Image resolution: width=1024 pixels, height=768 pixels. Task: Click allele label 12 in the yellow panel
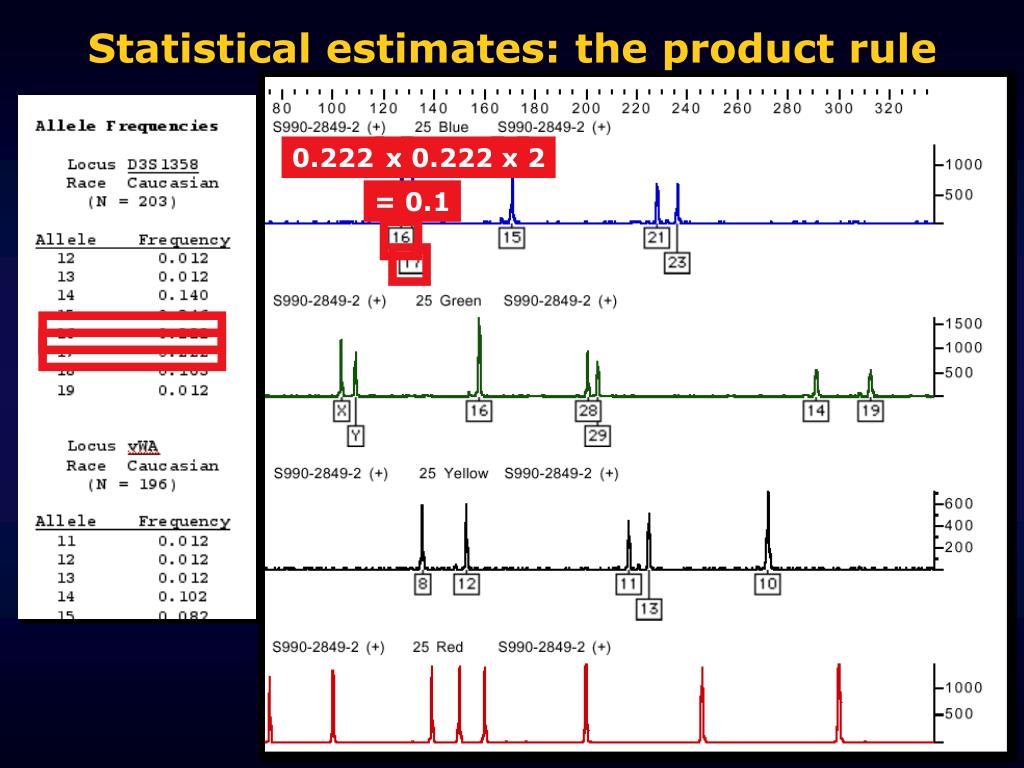click(x=466, y=584)
